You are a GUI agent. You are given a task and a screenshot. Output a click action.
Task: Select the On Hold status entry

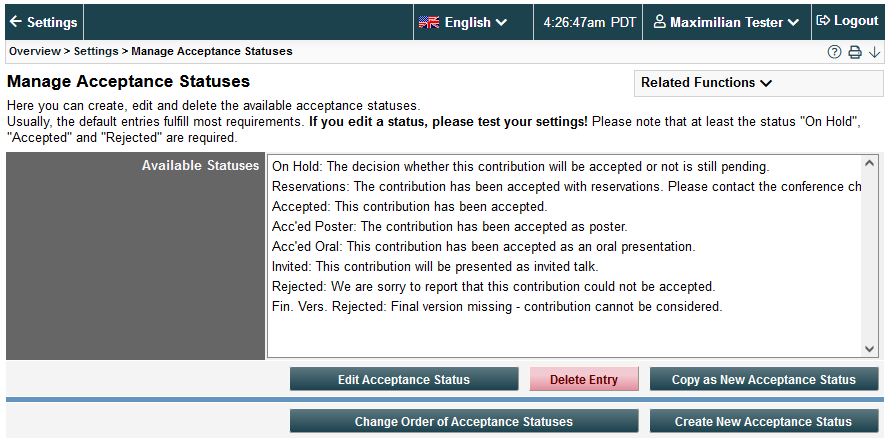click(566, 167)
